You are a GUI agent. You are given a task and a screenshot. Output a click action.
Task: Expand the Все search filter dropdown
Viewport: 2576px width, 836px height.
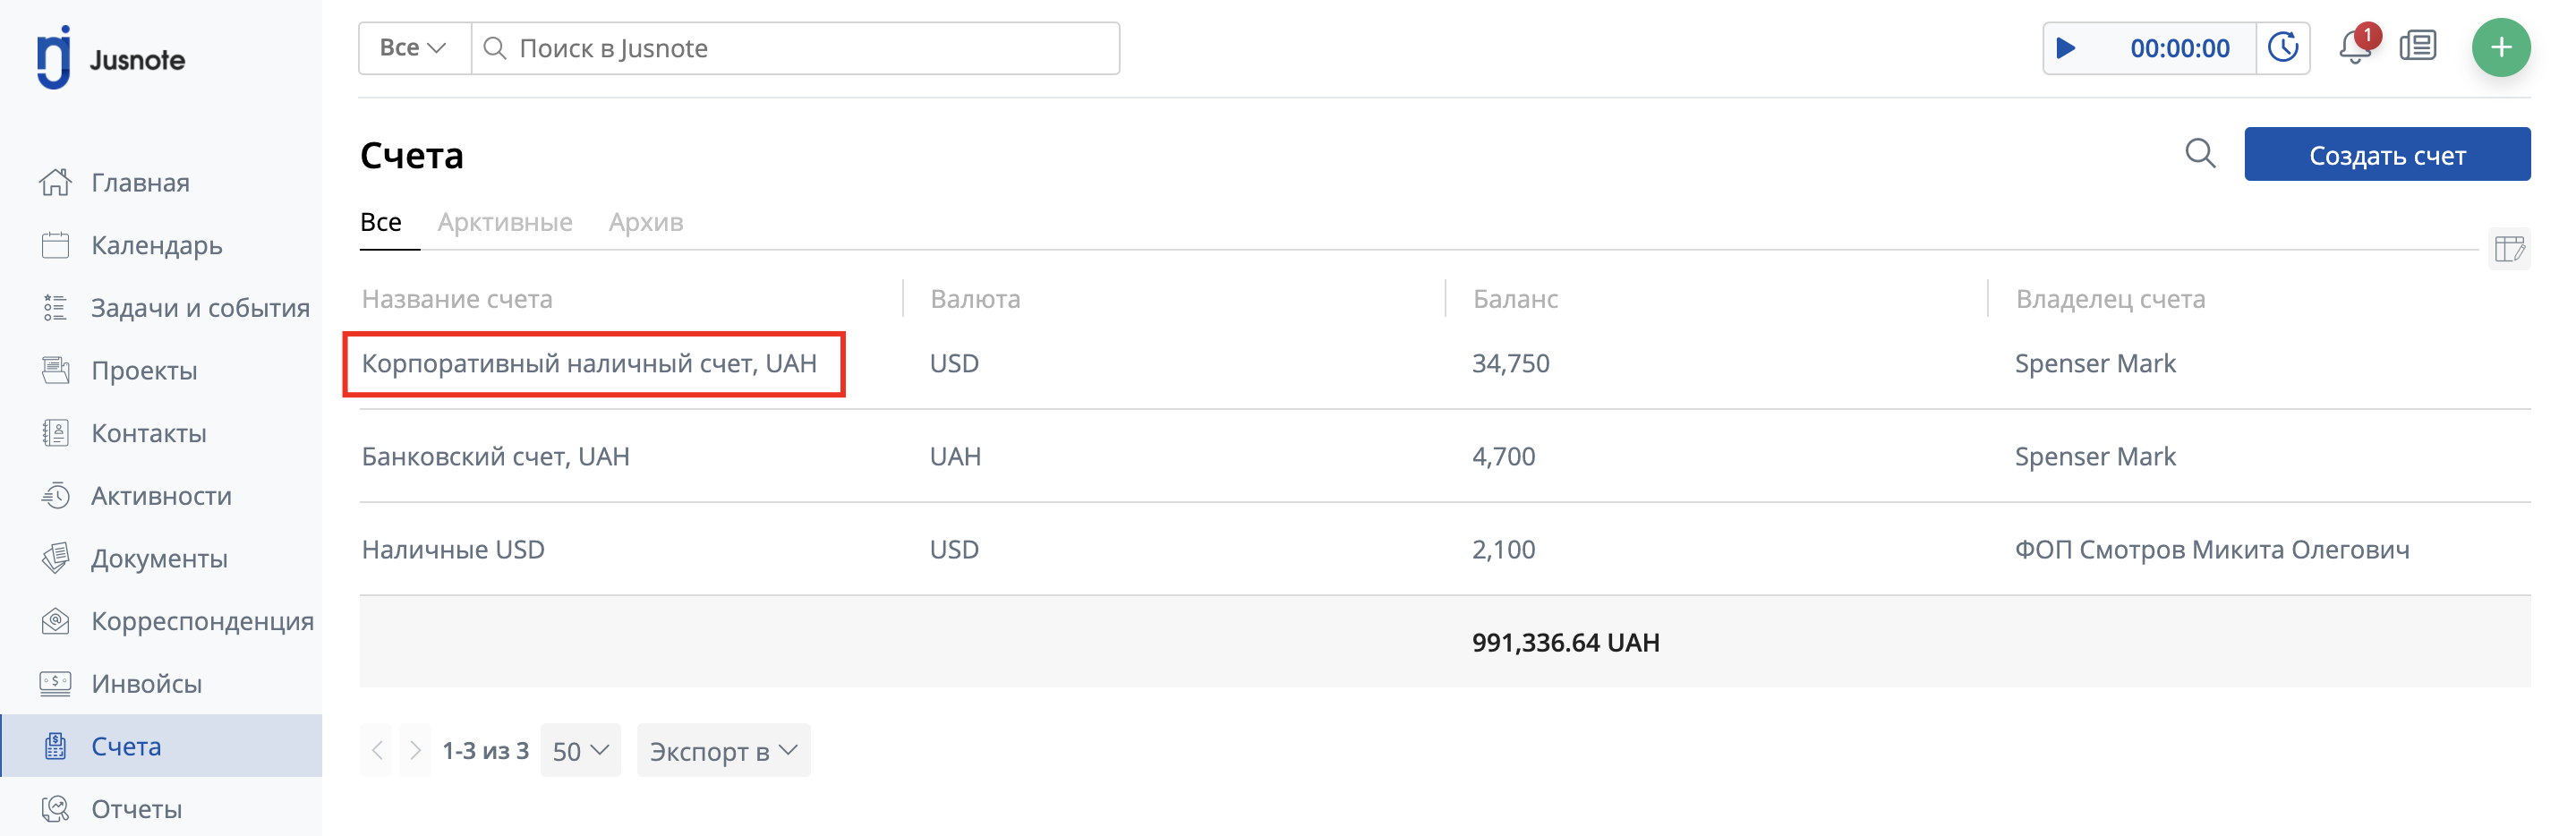[414, 48]
